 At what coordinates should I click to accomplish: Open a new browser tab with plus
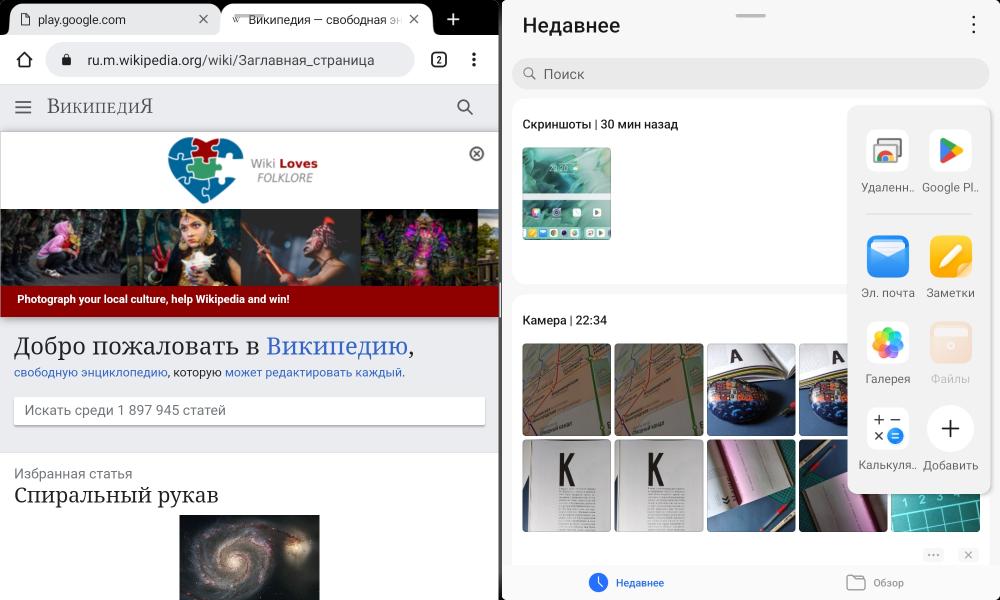point(453,20)
